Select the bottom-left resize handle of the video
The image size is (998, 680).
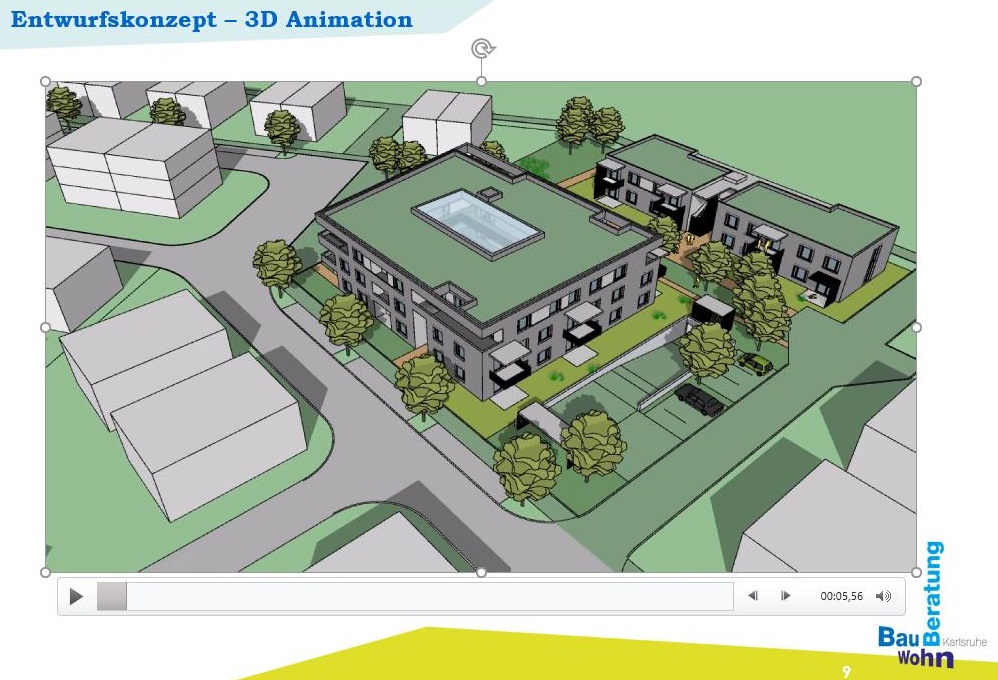click(x=45, y=572)
